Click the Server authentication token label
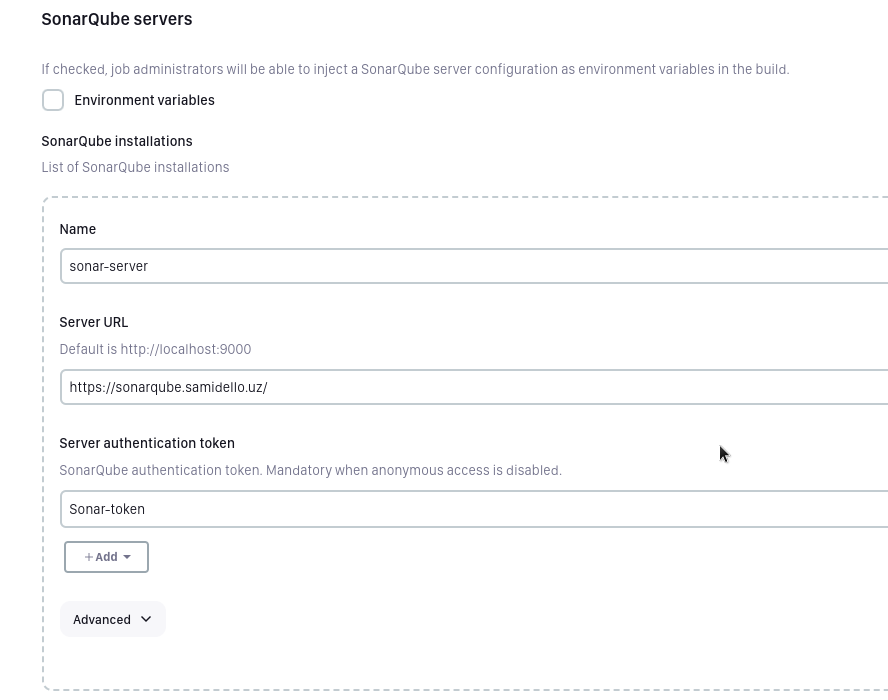 click(147, 443)
